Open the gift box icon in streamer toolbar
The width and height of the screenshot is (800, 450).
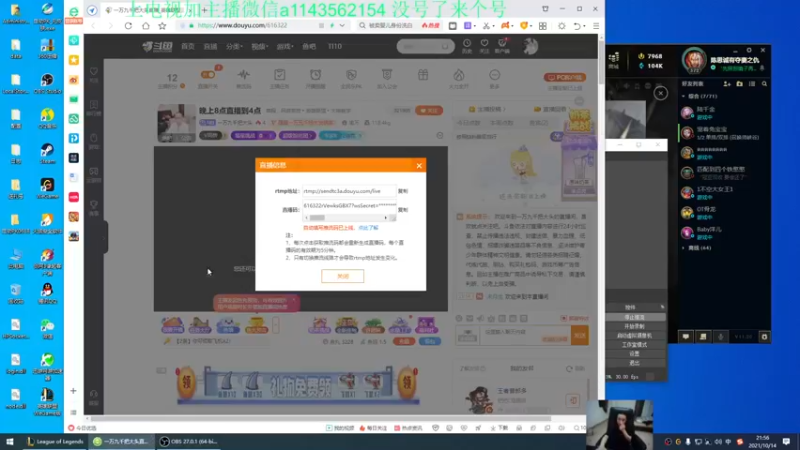pyautogui.click(x=423, y=75)
